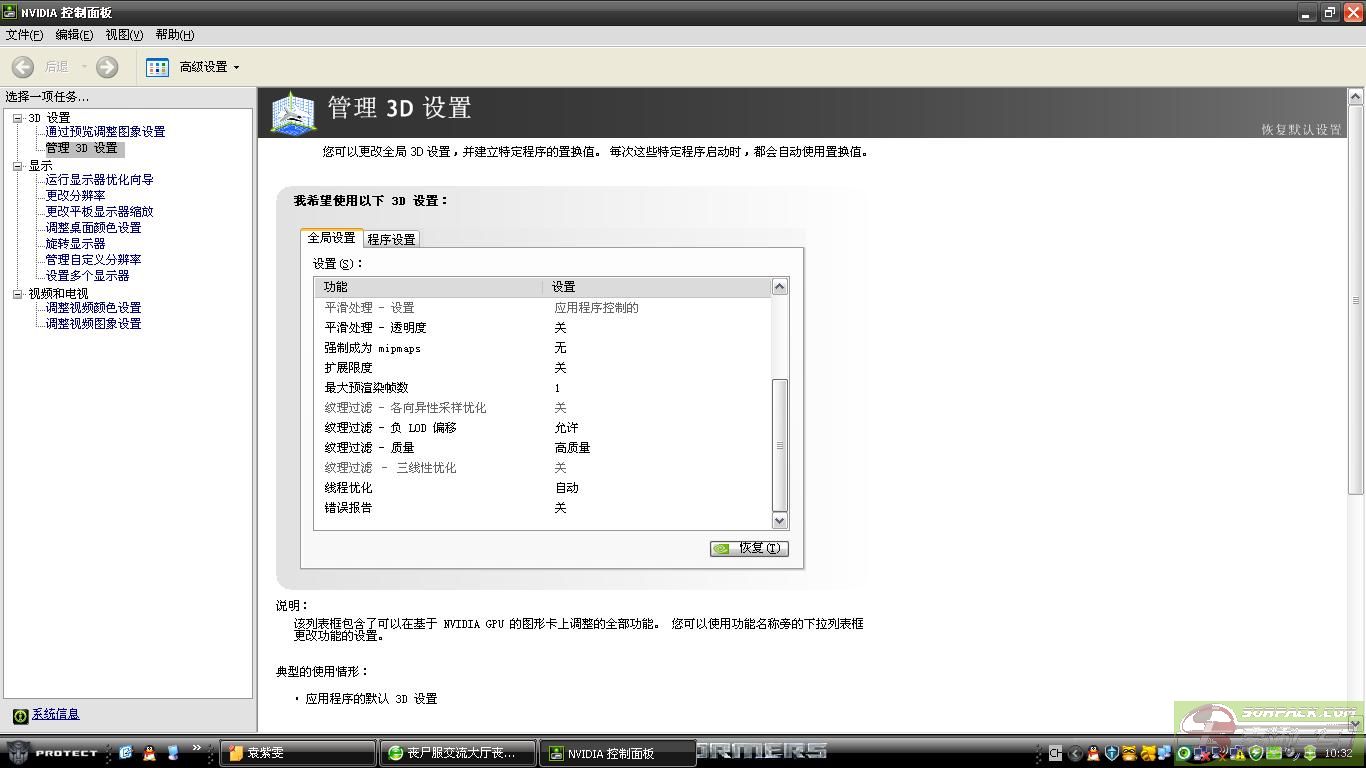Select 通过预览调整图象设置 in tree
This screenshot has width=1366, height=768.
[105, 132]
